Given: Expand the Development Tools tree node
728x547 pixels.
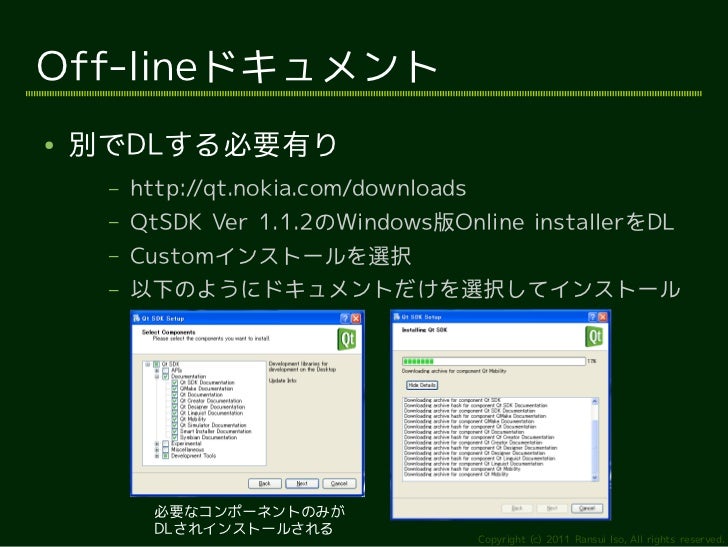Looking at the screenshot, I should pos(156,456).
